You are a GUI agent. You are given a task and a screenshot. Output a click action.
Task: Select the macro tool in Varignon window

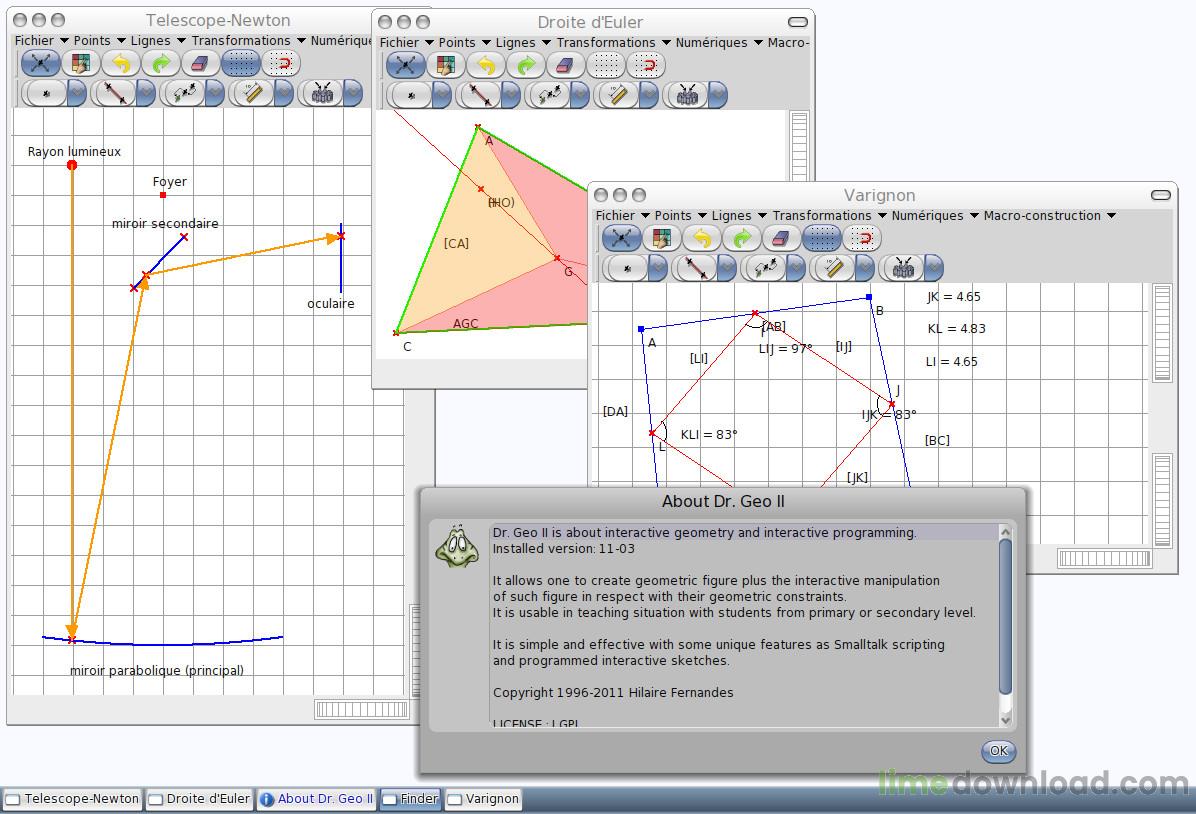[x=903, y=268]
